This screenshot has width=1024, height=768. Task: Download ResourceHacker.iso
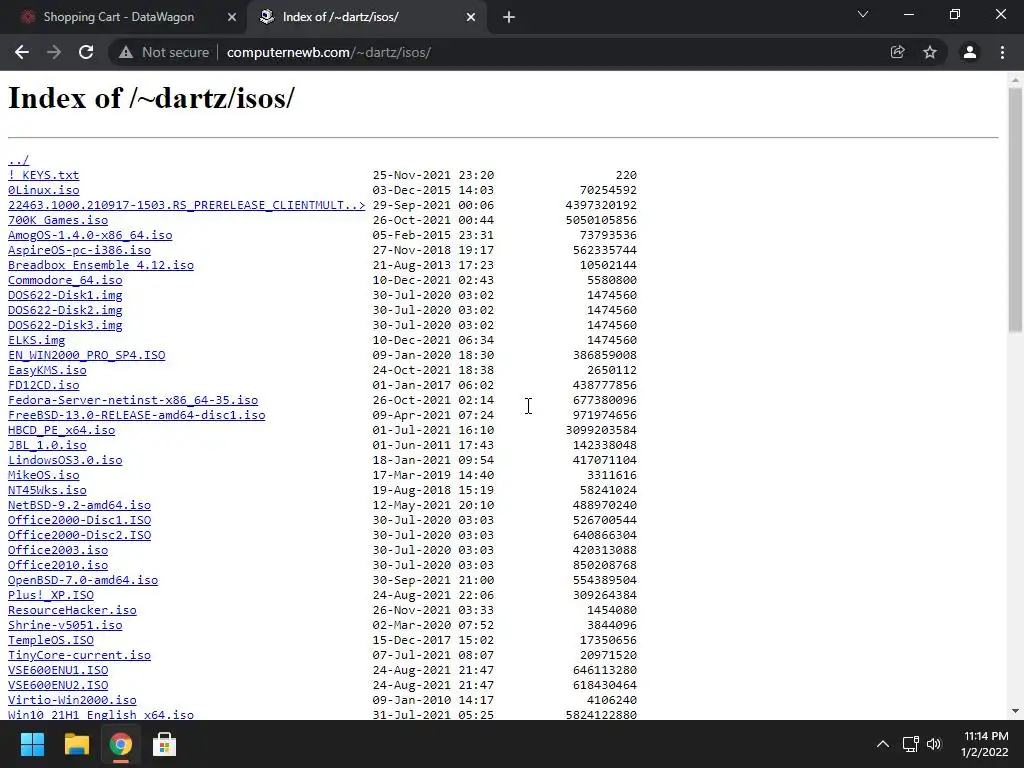72,611
